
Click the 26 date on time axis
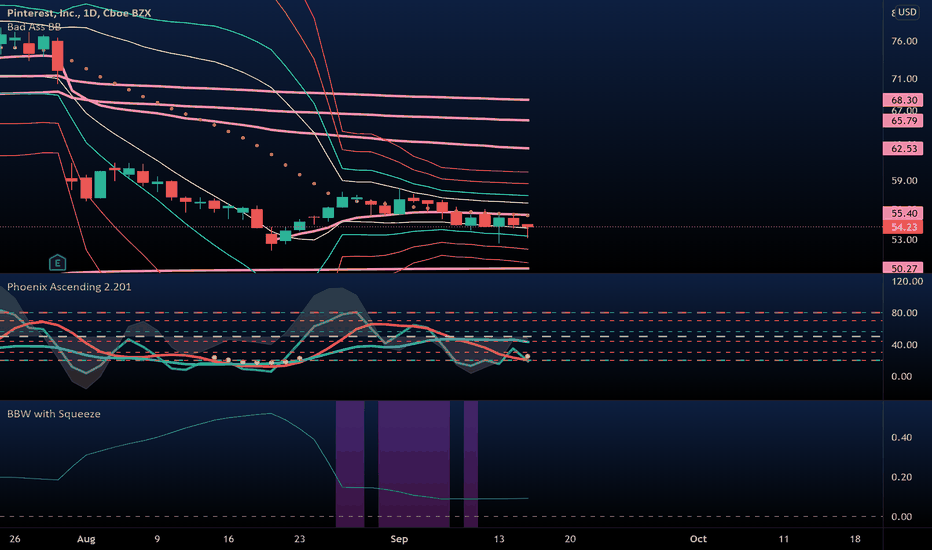tap(15, 539)
